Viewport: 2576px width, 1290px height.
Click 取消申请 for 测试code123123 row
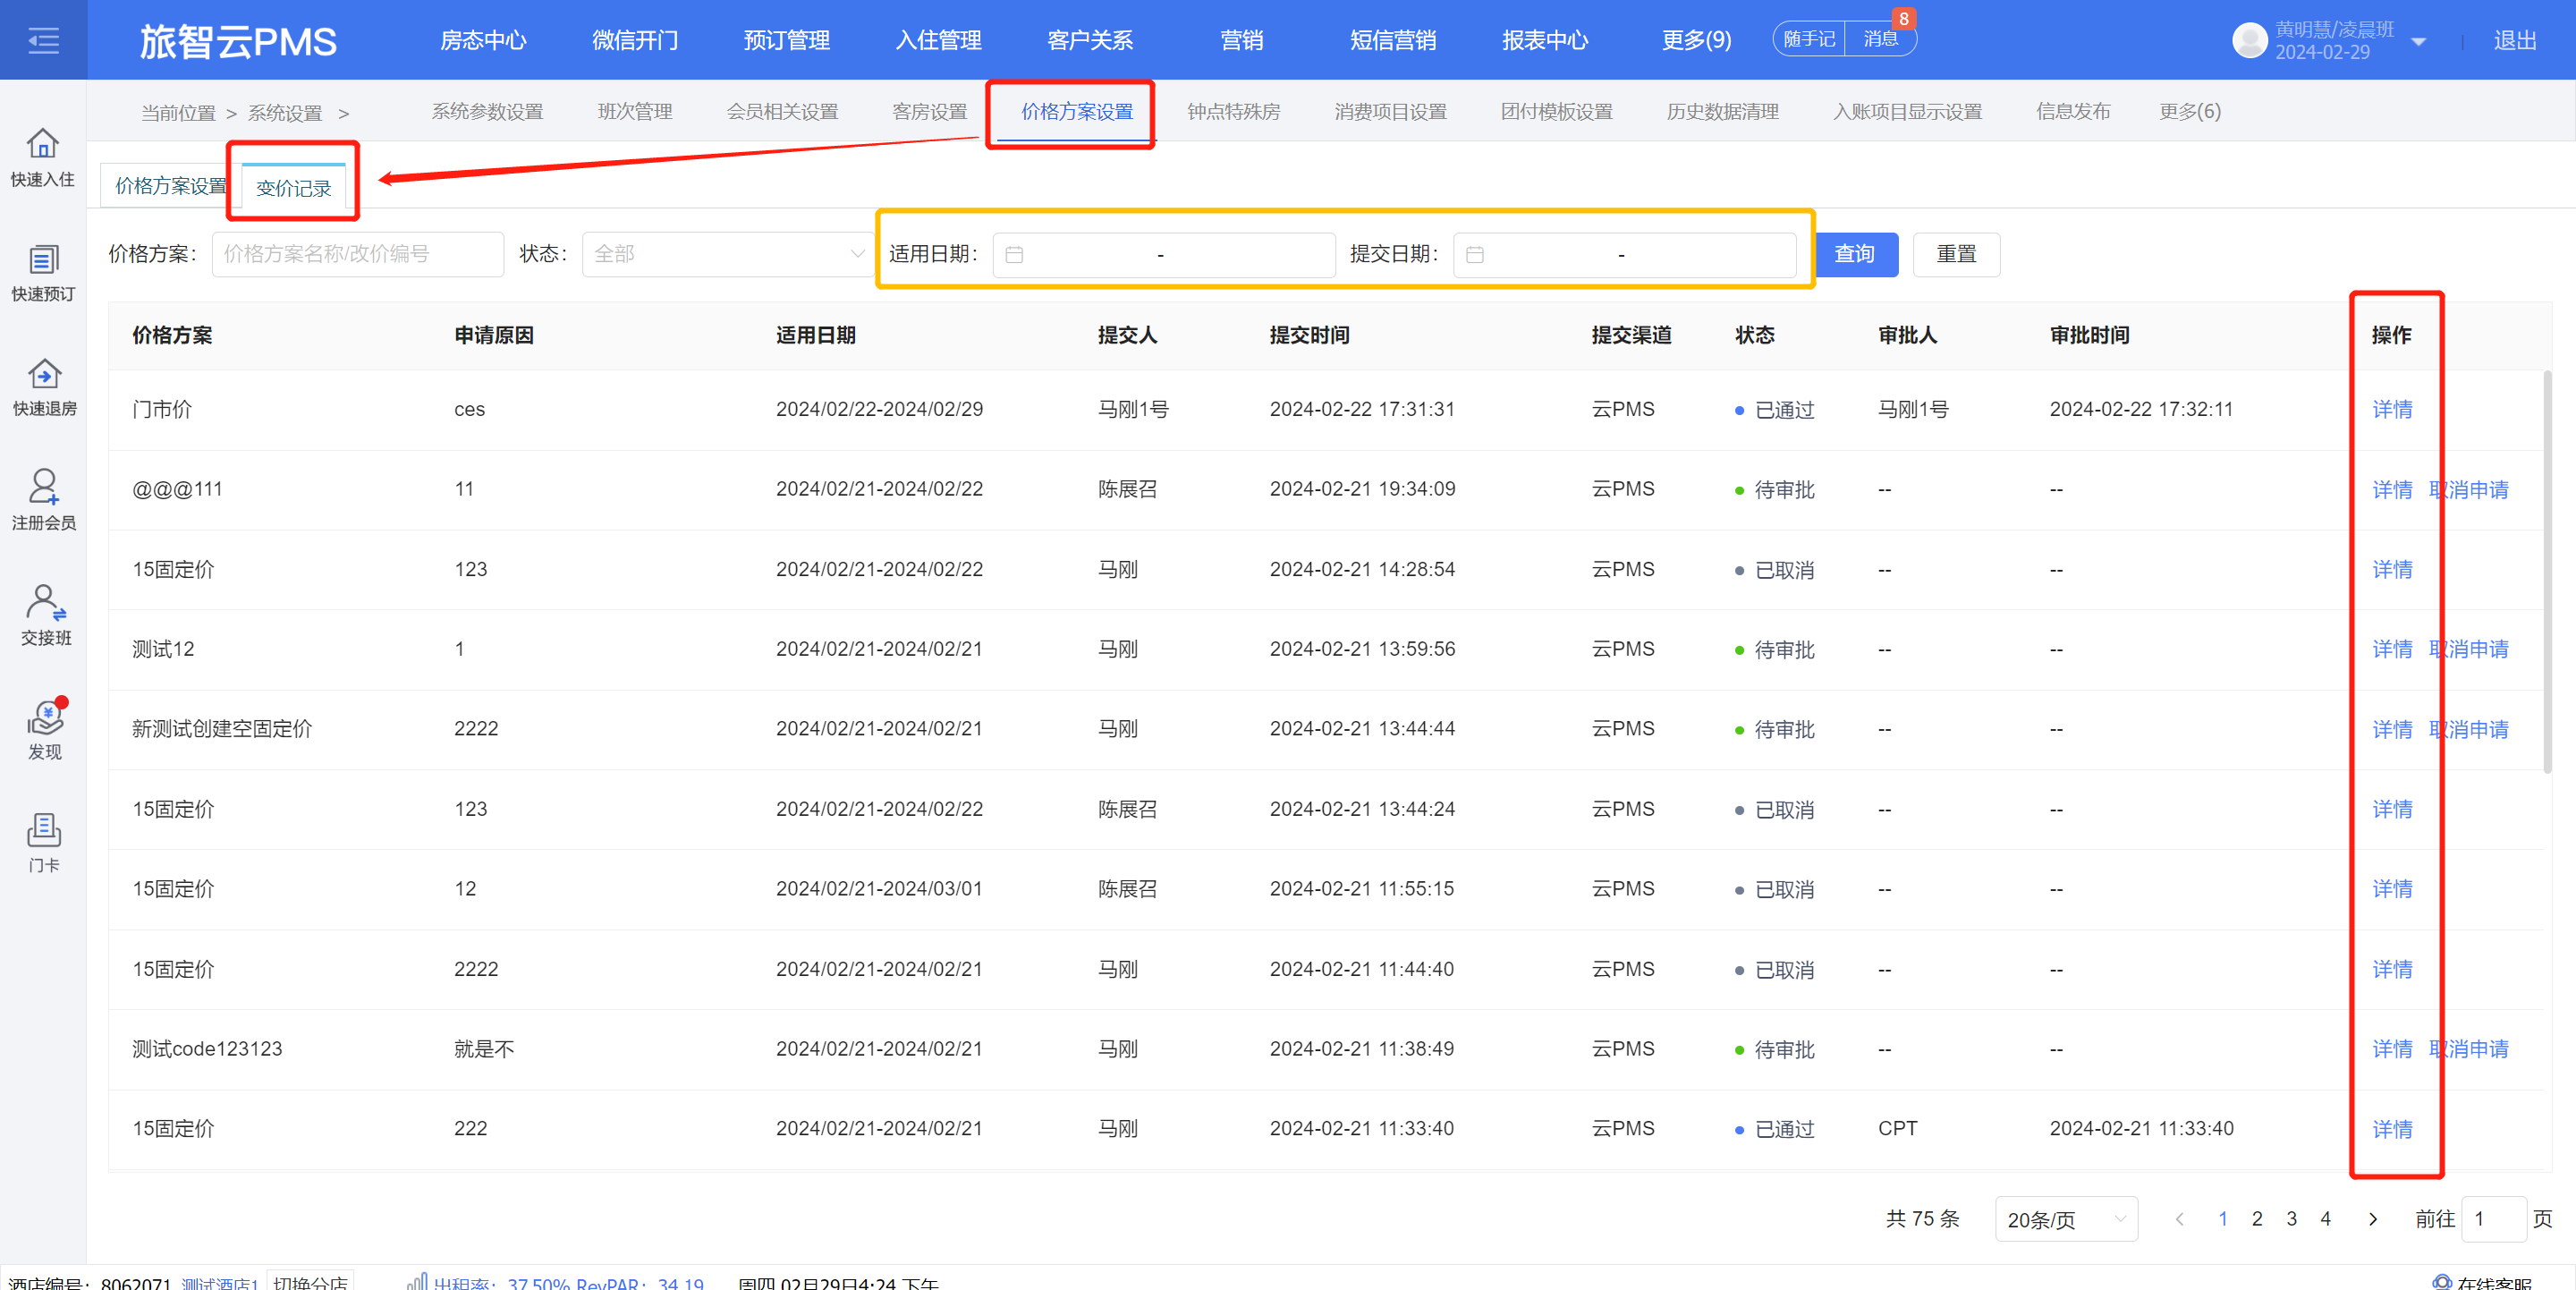tap(2468, 1049)
